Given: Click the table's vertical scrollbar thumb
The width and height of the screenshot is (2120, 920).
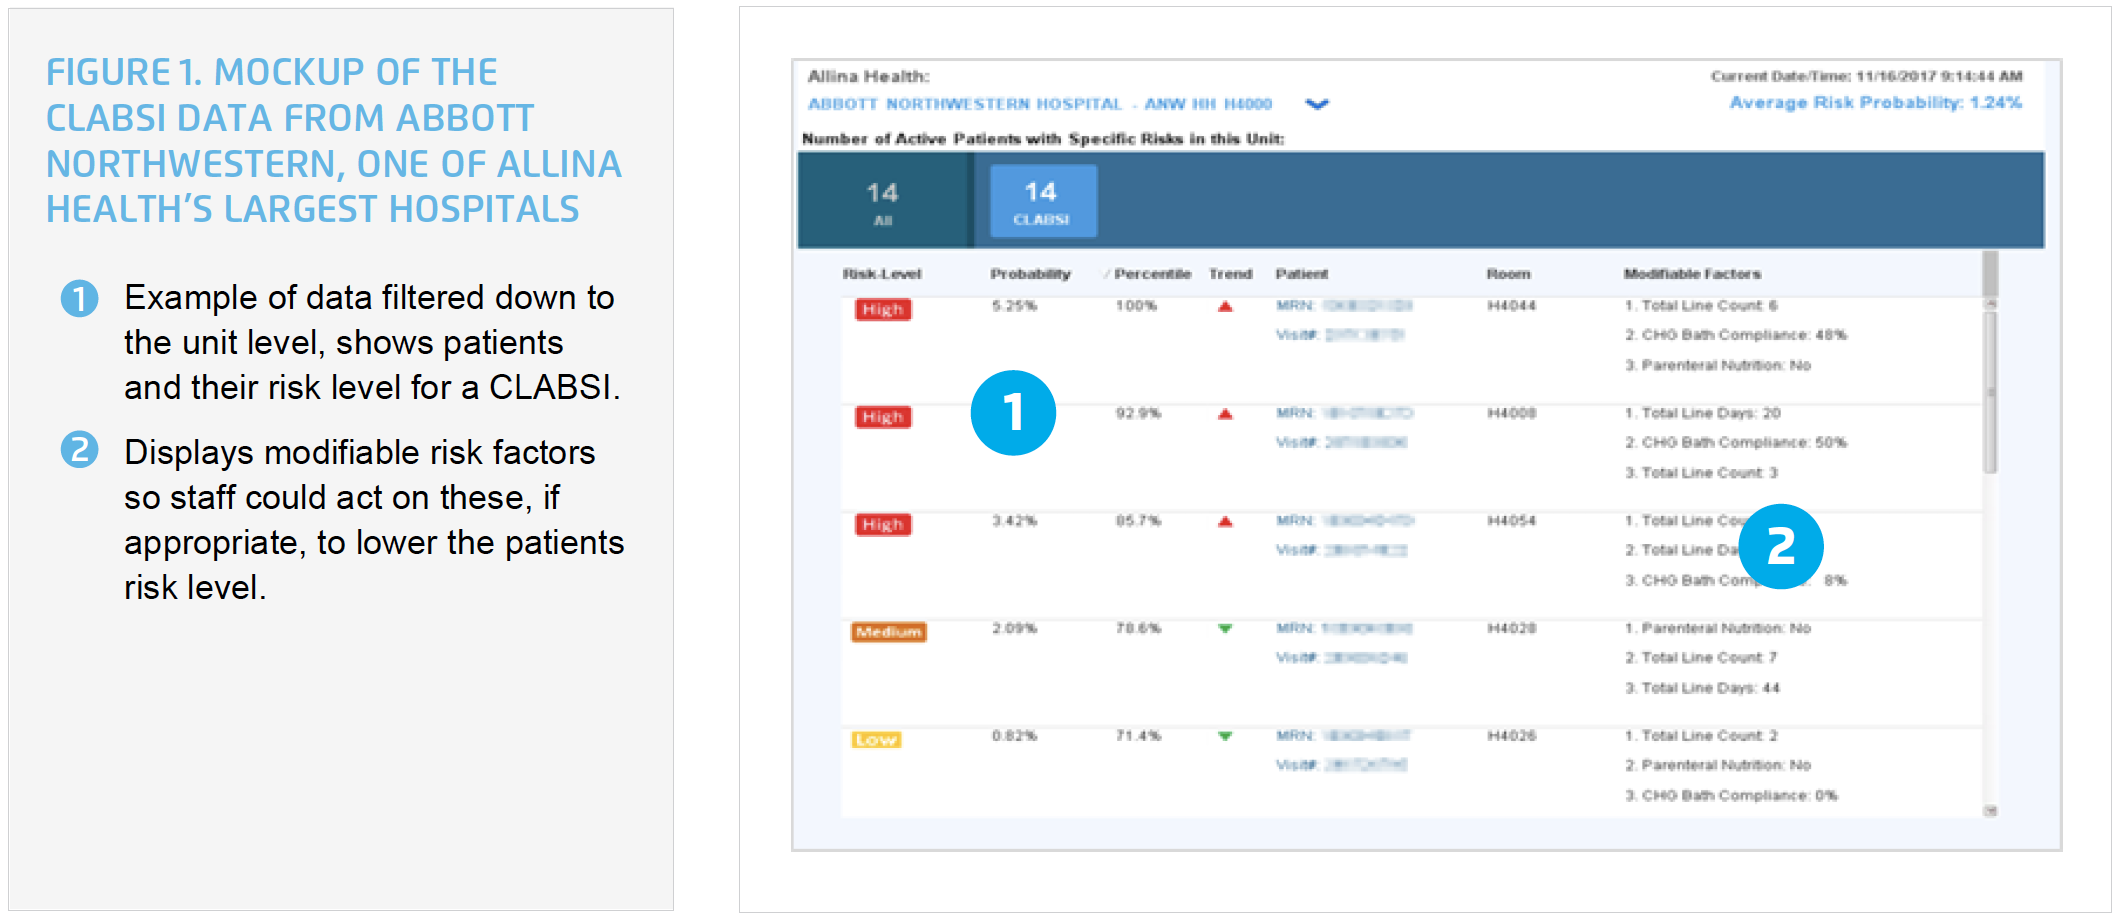Looking at the screenshot, I should point(1990,391).
